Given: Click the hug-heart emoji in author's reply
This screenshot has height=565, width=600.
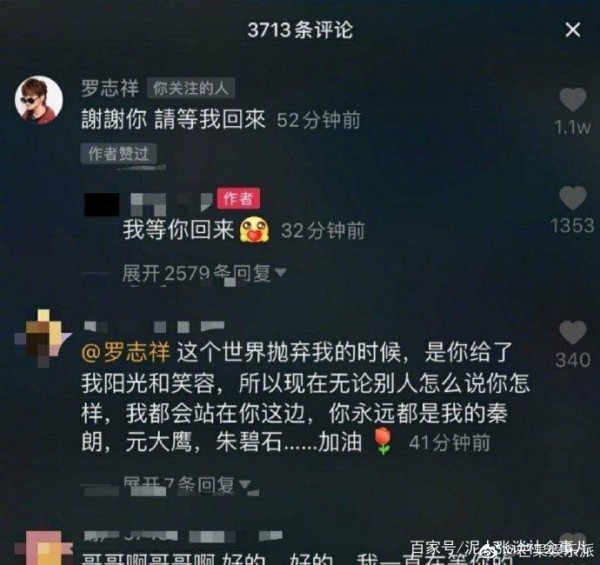Looking at the screenshot, I should tap(254, 230).
